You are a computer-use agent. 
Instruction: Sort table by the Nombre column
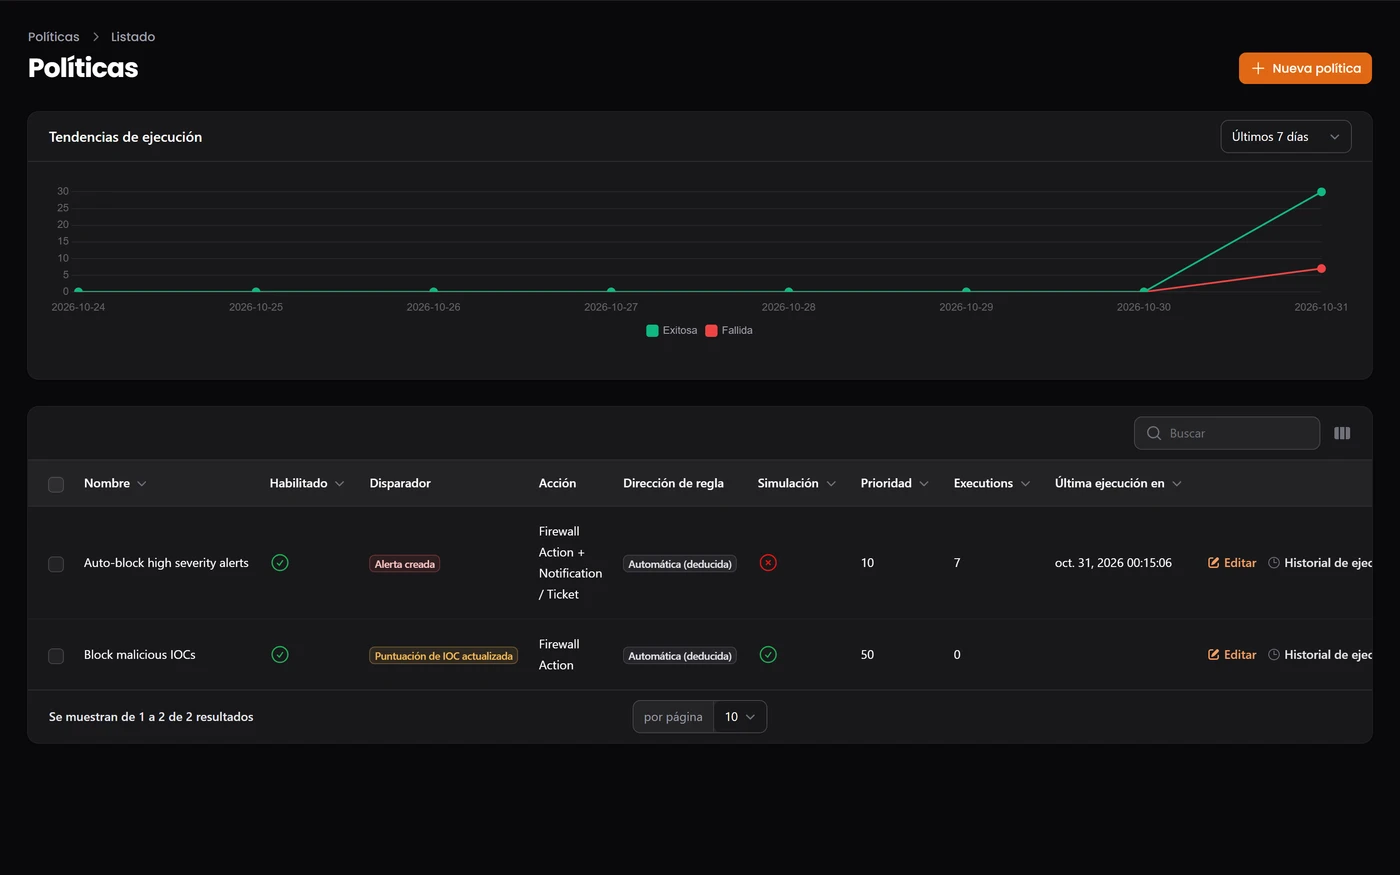[115, 483]
